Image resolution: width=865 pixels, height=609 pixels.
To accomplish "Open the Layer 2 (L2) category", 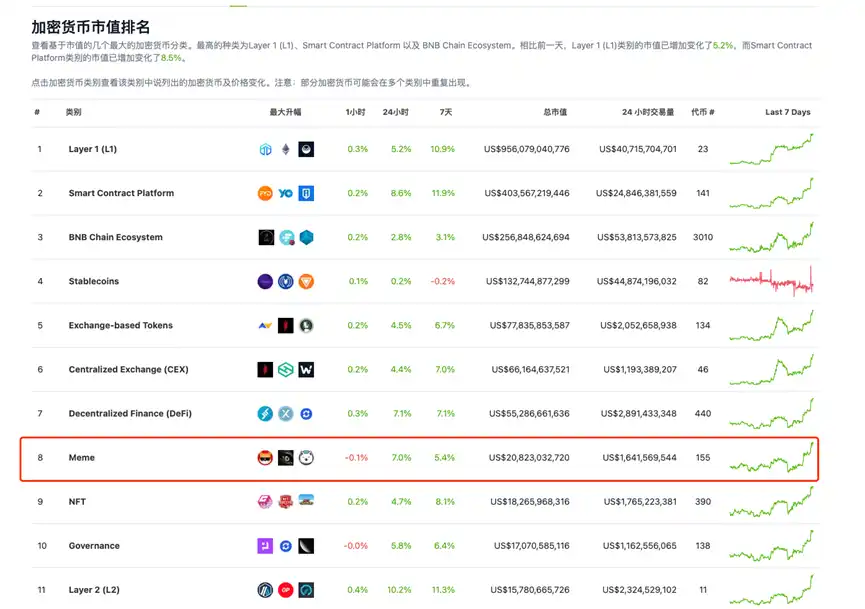I will click(x=94, y=590).
